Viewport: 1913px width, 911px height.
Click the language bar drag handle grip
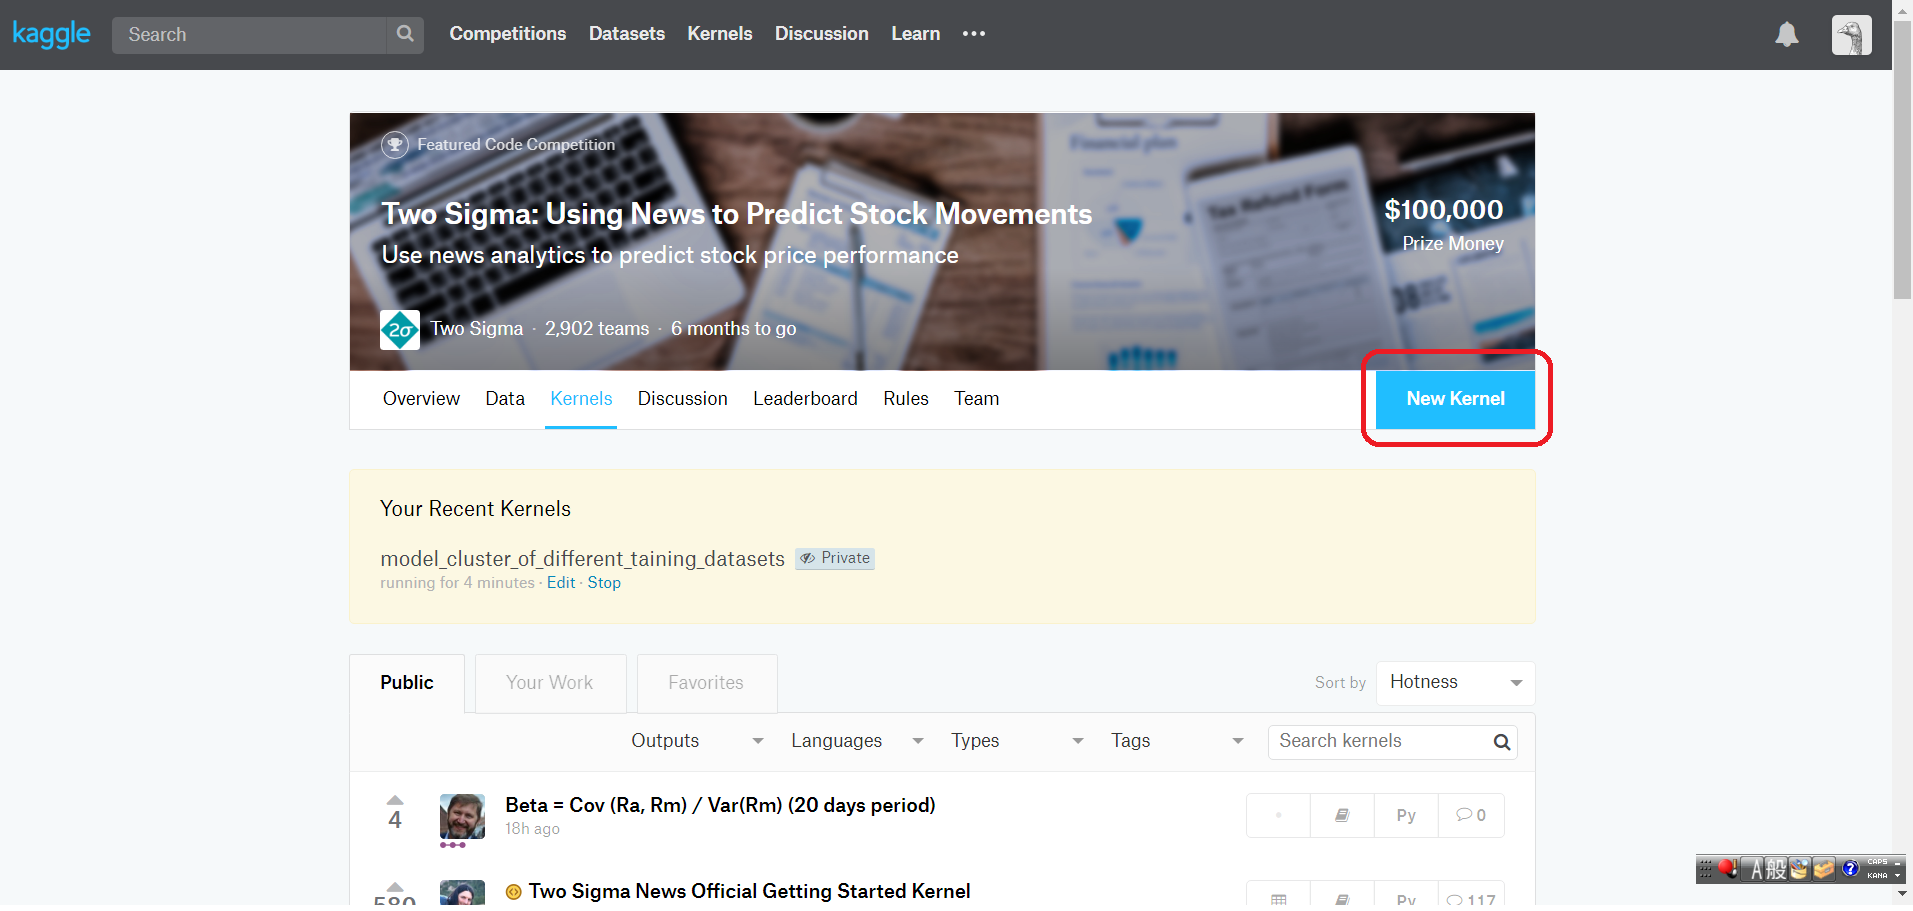(x=1705, y=868)
